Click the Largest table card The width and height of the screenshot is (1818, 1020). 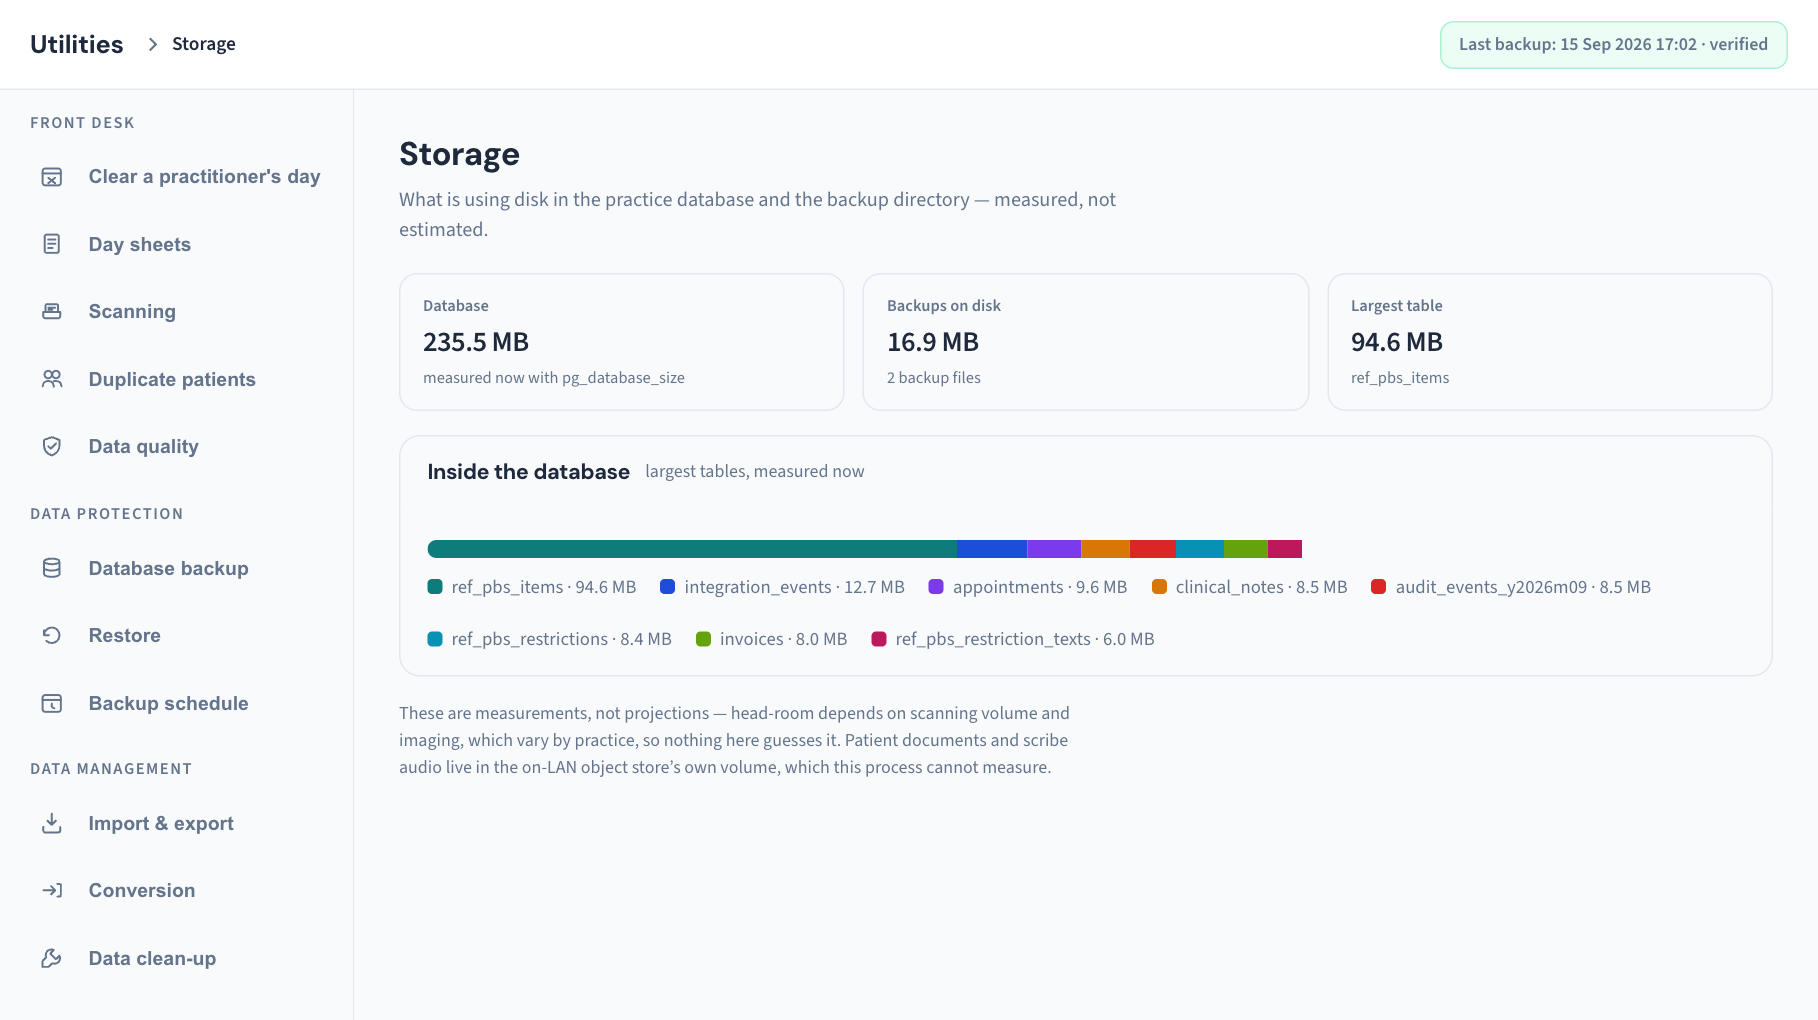click(x=1549, y=342)
